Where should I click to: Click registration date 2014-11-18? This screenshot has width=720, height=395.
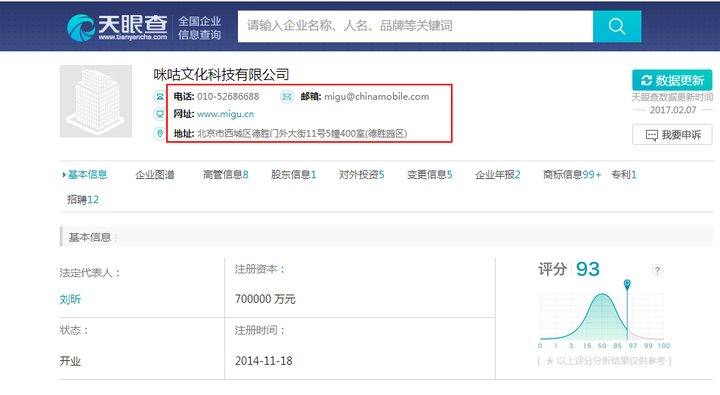click(x=264, y=361)
